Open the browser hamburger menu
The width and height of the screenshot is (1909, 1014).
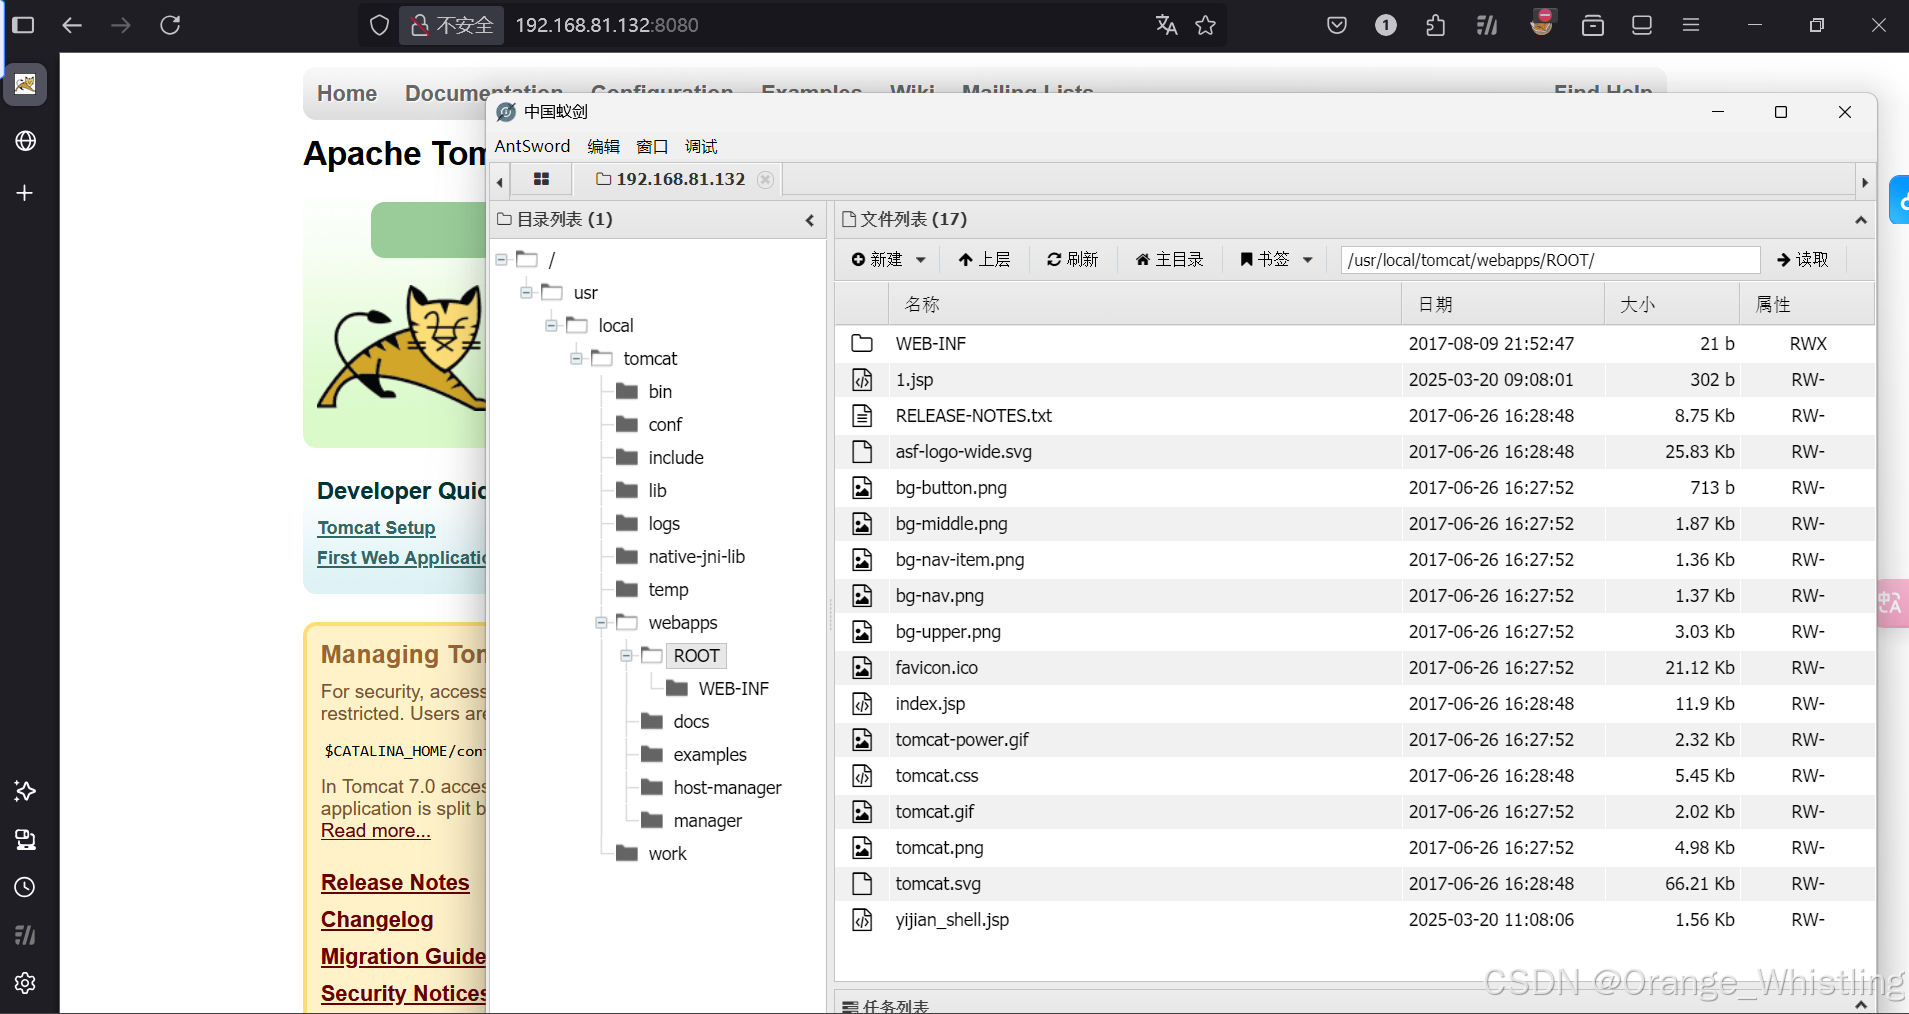pos(1691,25)
